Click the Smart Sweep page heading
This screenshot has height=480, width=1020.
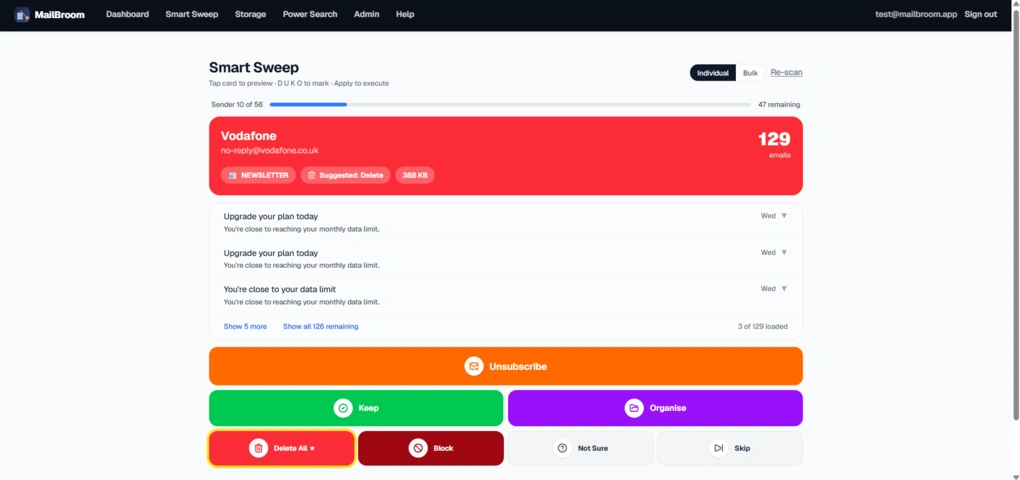[254, 68]
